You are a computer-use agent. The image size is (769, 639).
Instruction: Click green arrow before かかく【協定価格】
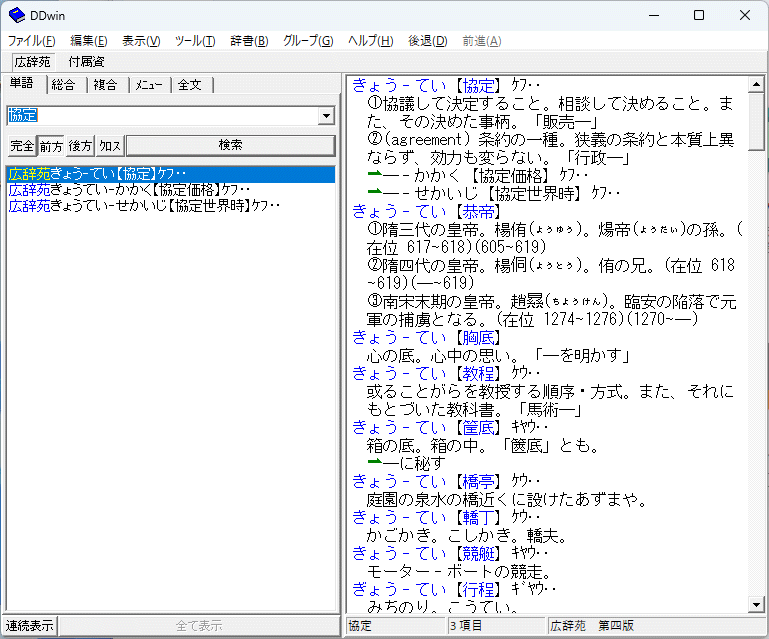point(375,175)
